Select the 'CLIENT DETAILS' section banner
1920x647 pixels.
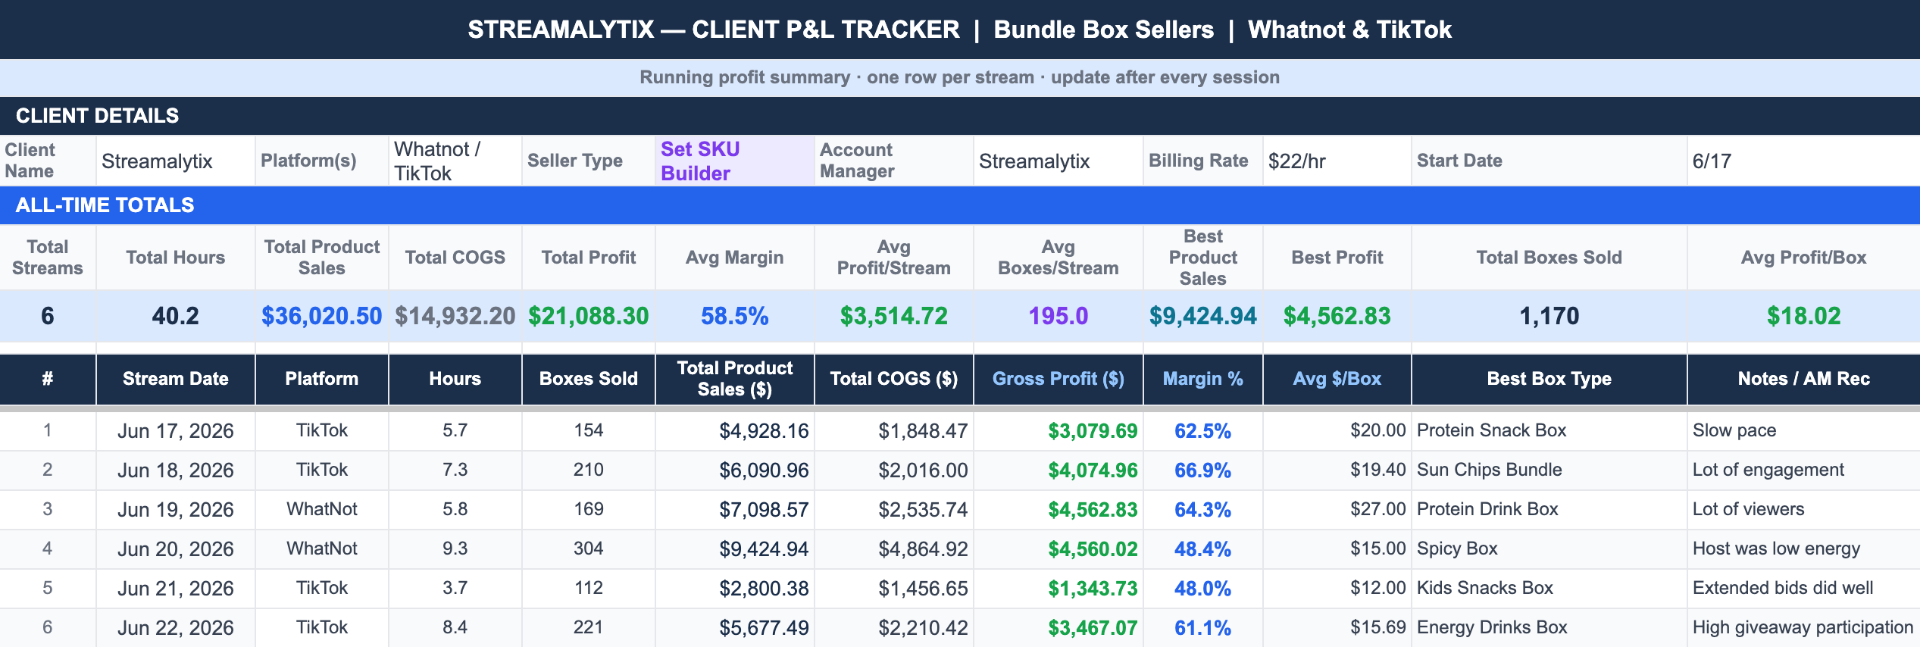pyautogui.click(x=960, y=116)
